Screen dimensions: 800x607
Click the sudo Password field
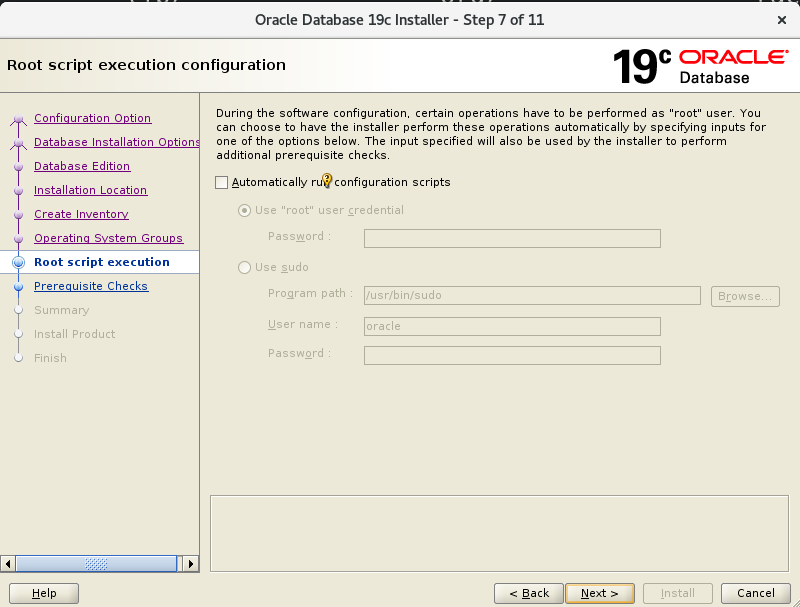[x=512, y=356]
